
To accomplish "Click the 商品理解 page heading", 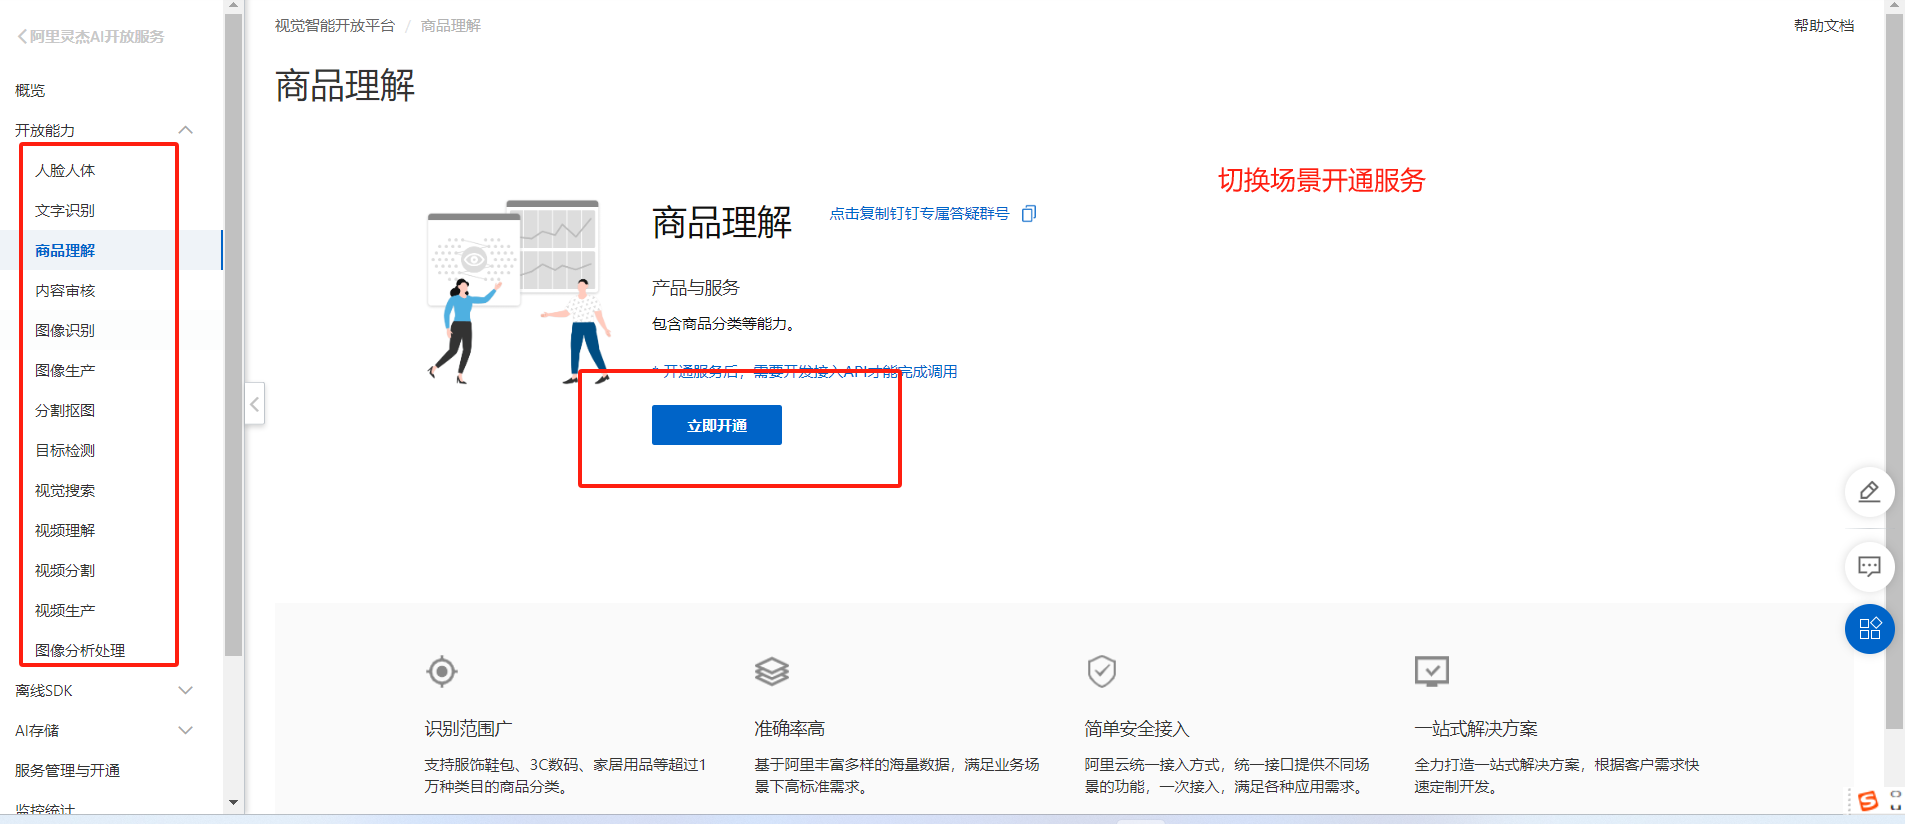I will click(x=345, y=86).
